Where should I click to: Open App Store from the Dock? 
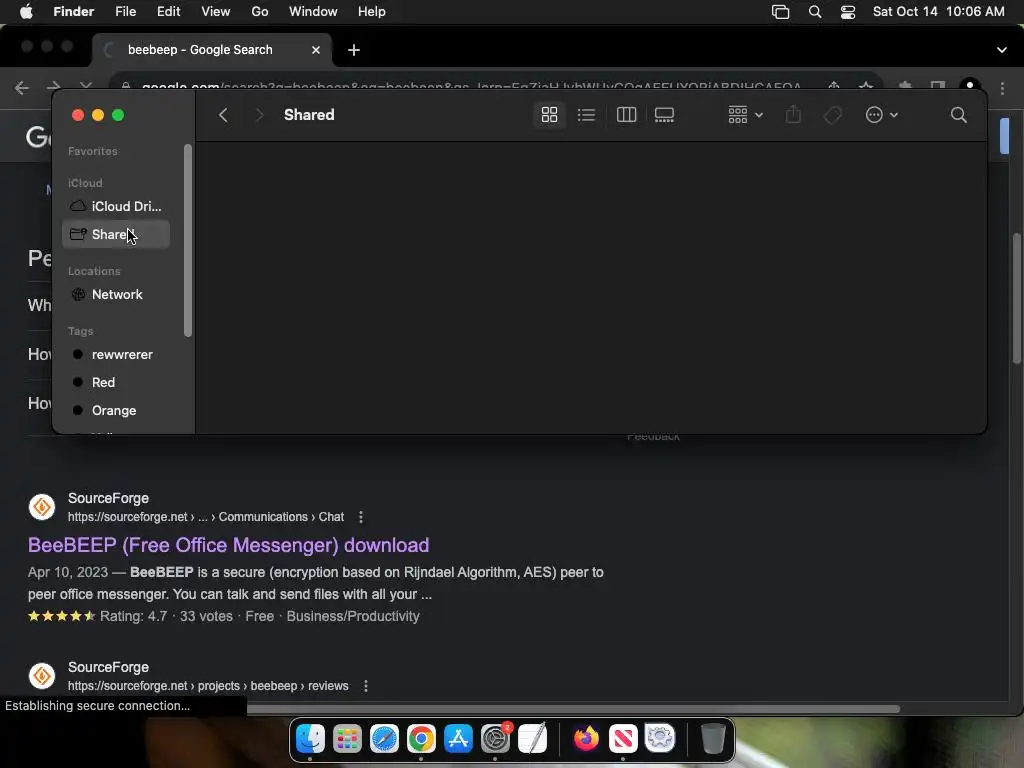(458, 739)
